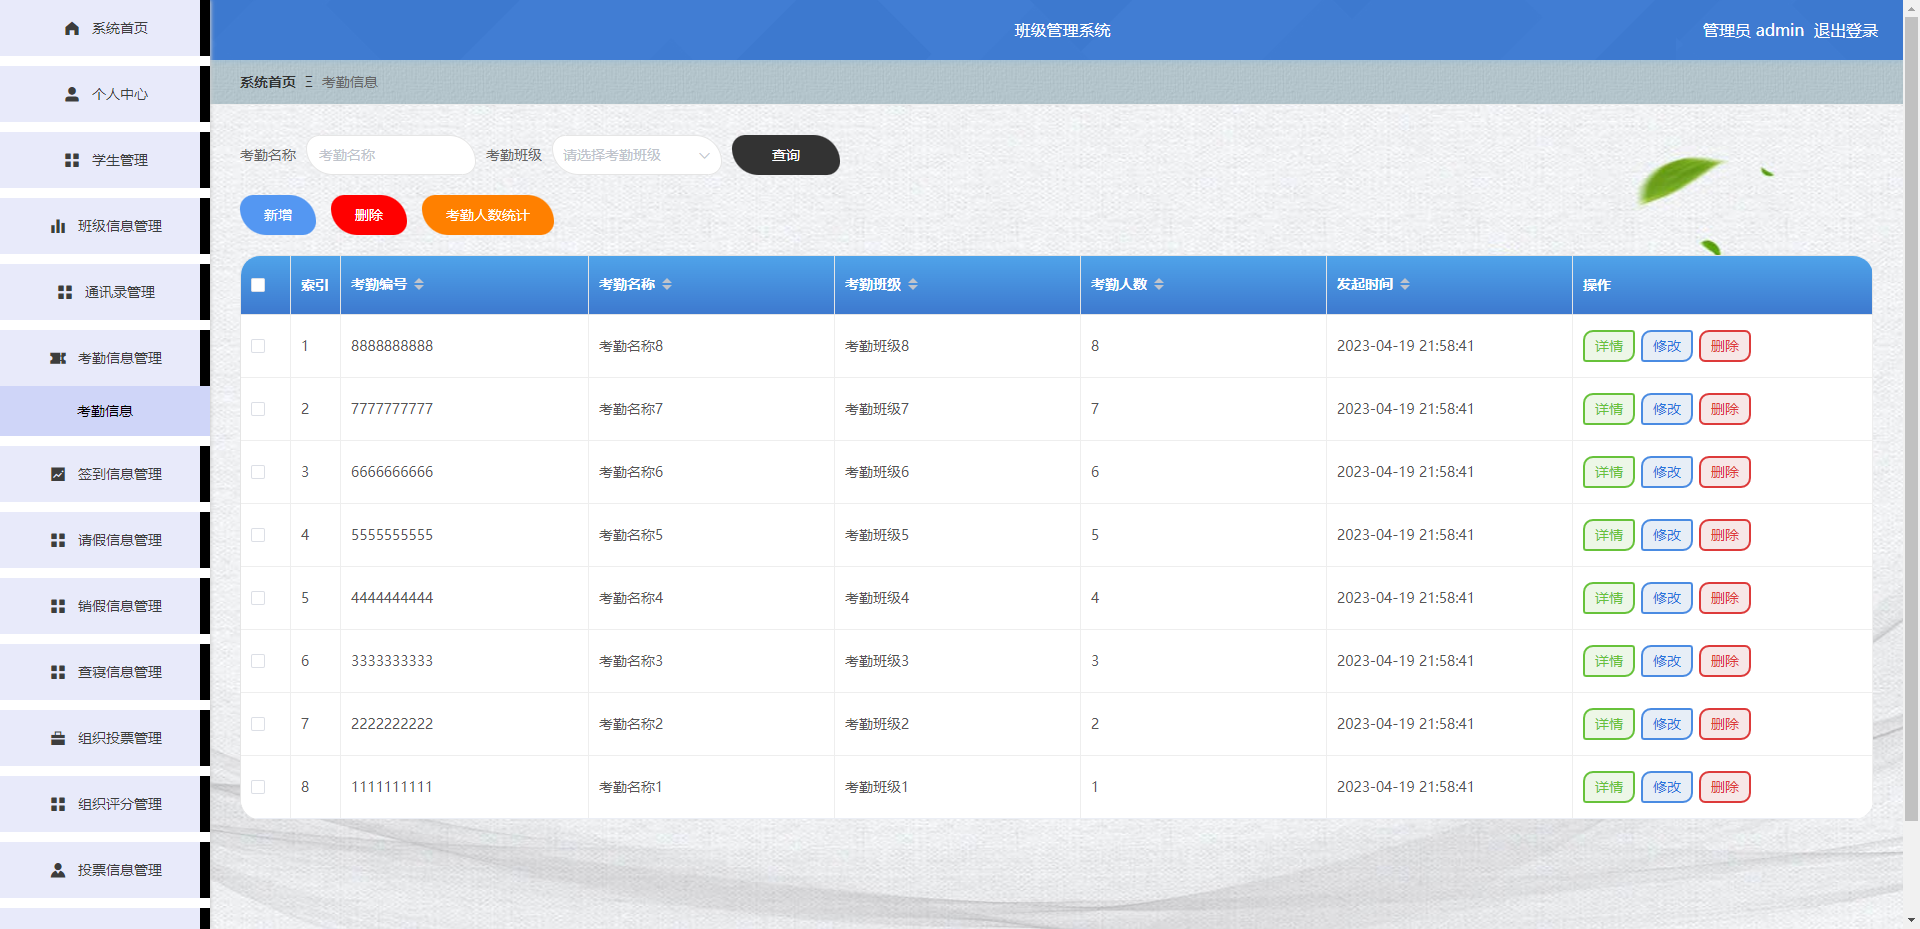Image resolution: width=1920 pixels, height=929 pixels.
Task: Open 个人中心 via its person icon
Action: point(70,94)
